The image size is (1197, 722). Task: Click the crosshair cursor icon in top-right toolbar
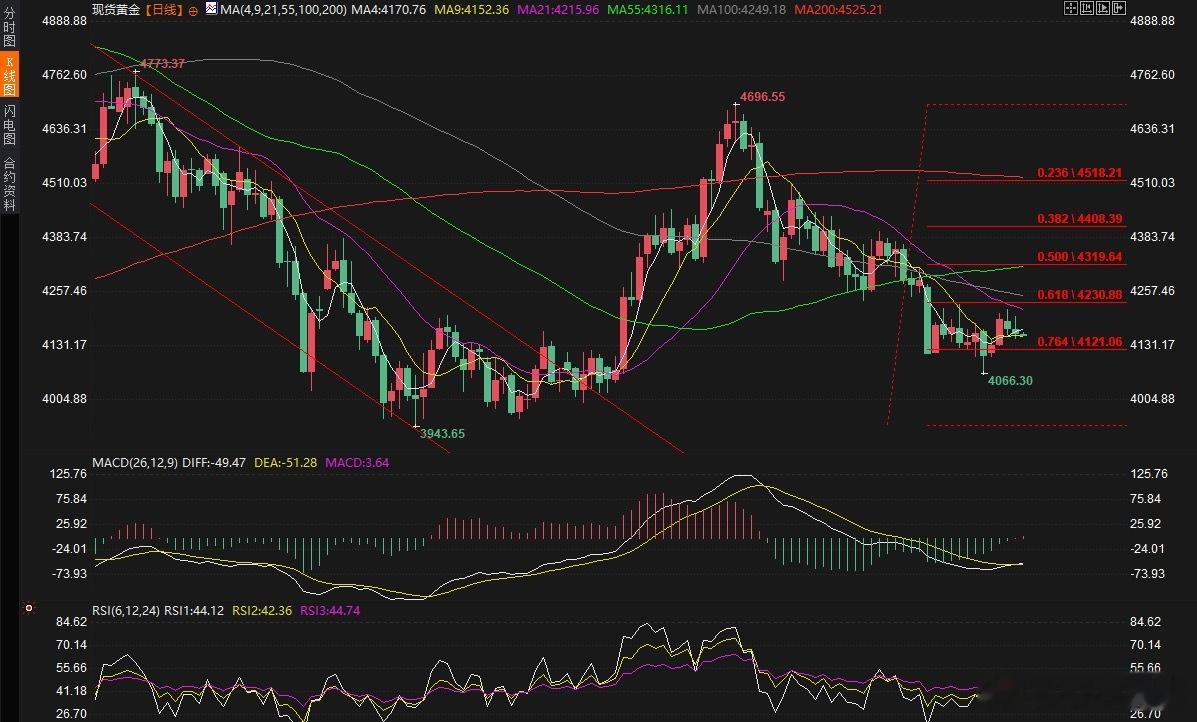1070,8
